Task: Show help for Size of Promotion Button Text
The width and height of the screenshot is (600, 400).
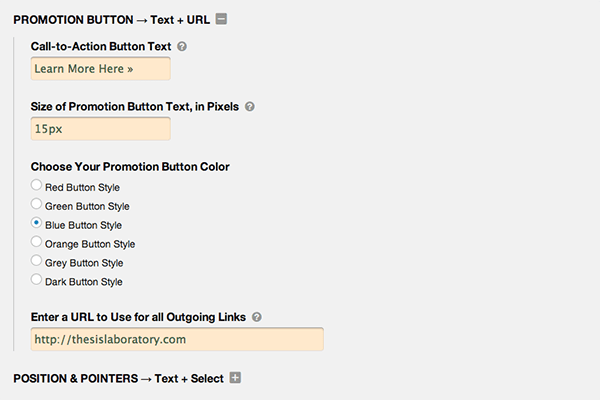Action: [x=250, y=106]
